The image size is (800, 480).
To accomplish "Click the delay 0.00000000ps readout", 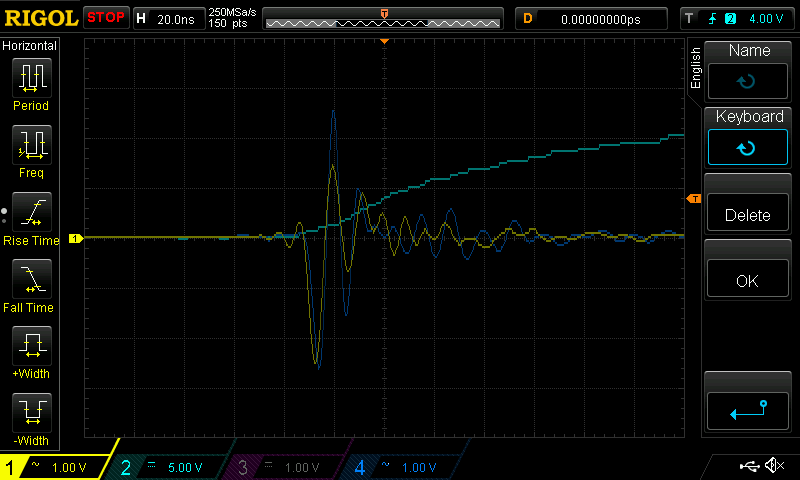I will [x=601, y=19].
